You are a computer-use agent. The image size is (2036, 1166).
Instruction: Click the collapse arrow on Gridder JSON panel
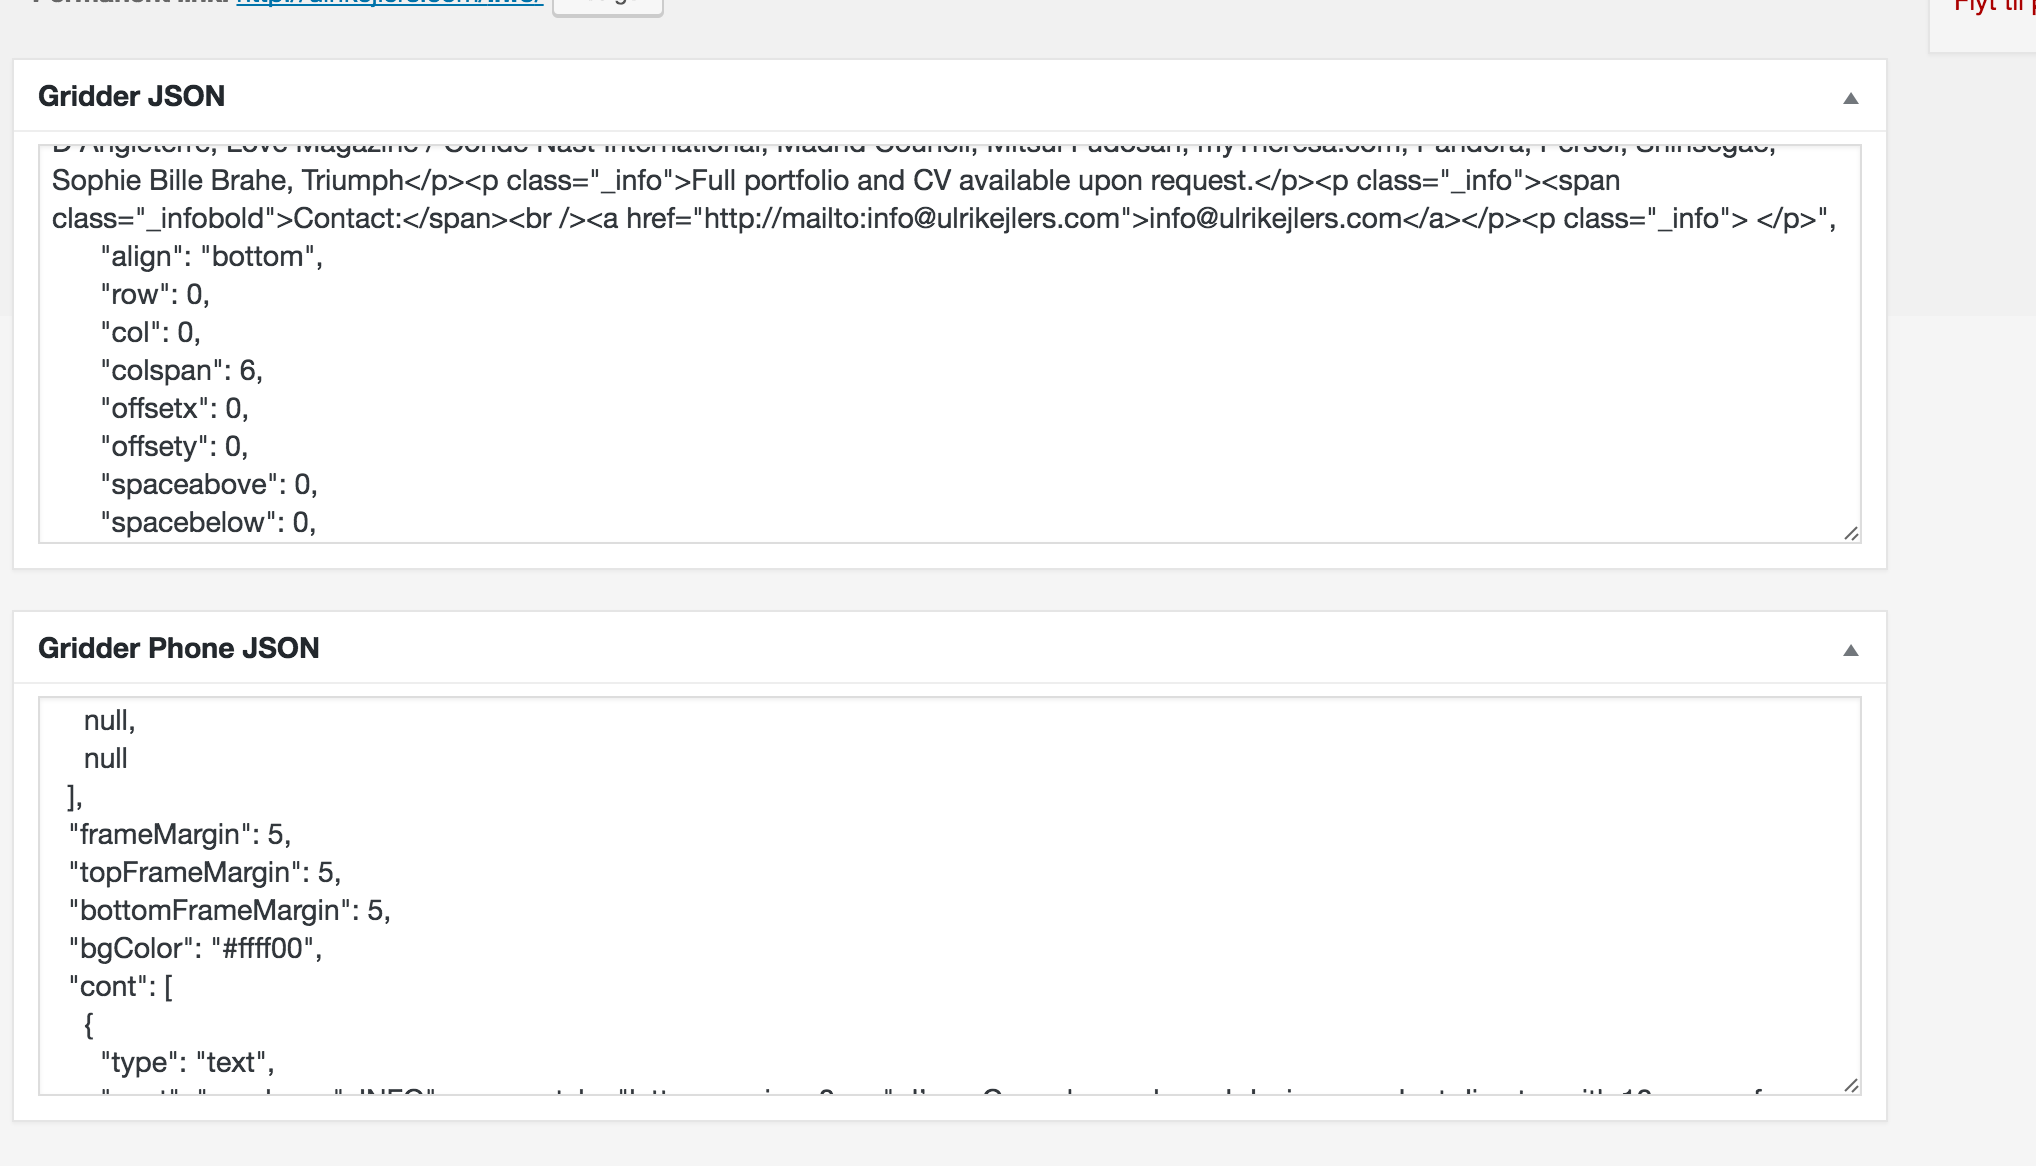[x=1853, y=96]
